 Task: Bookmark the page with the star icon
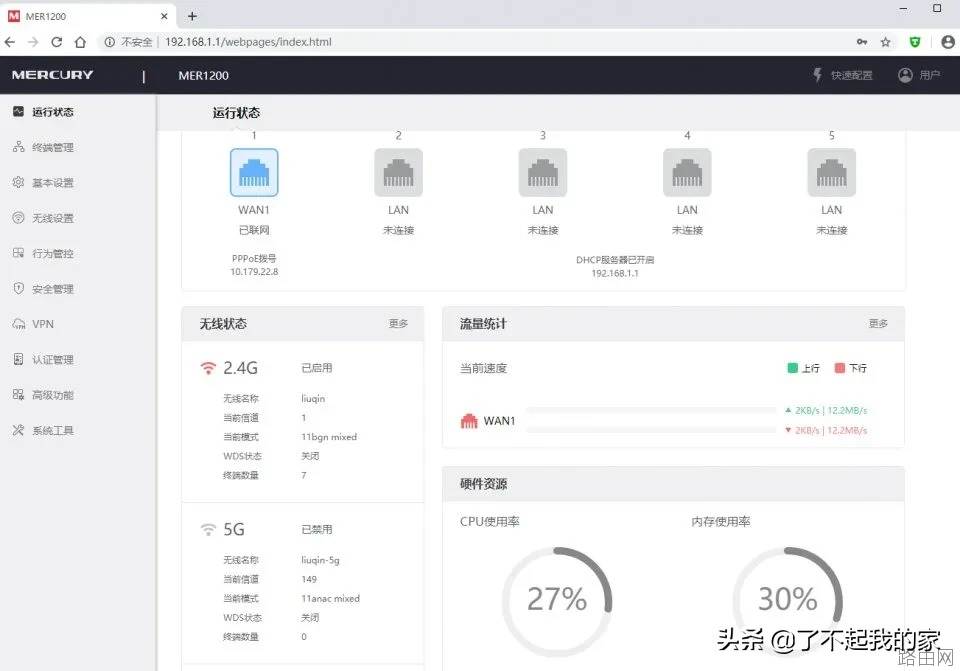(x=885, y=42)
